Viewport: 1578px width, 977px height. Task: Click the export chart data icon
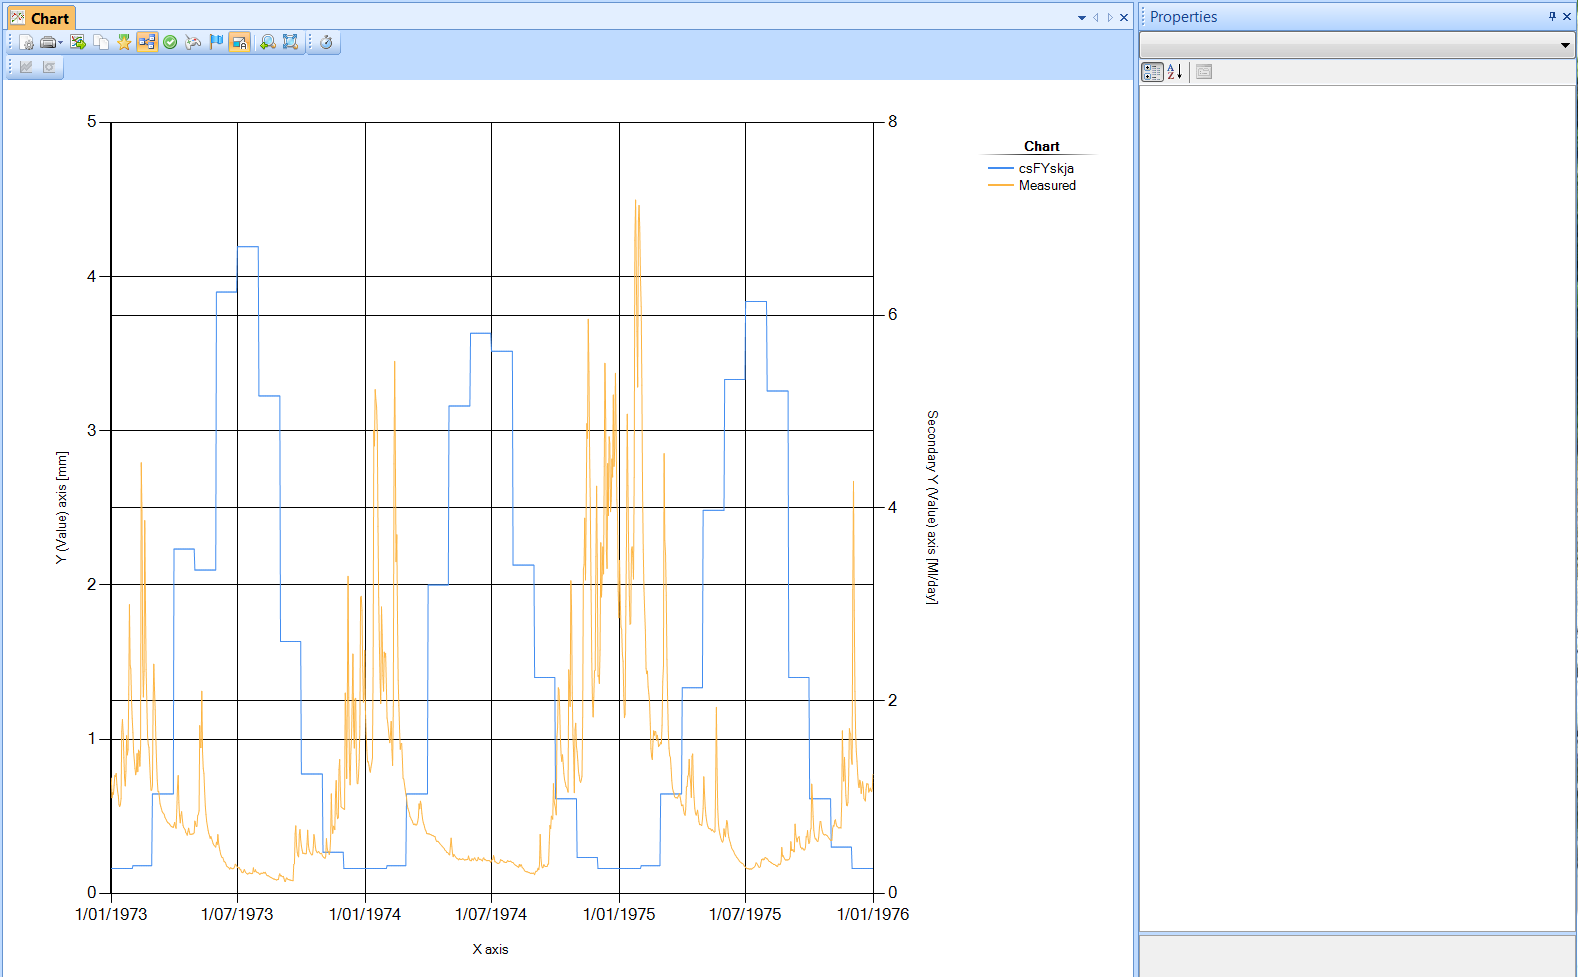pyautogui.click(x=78, y=42)
